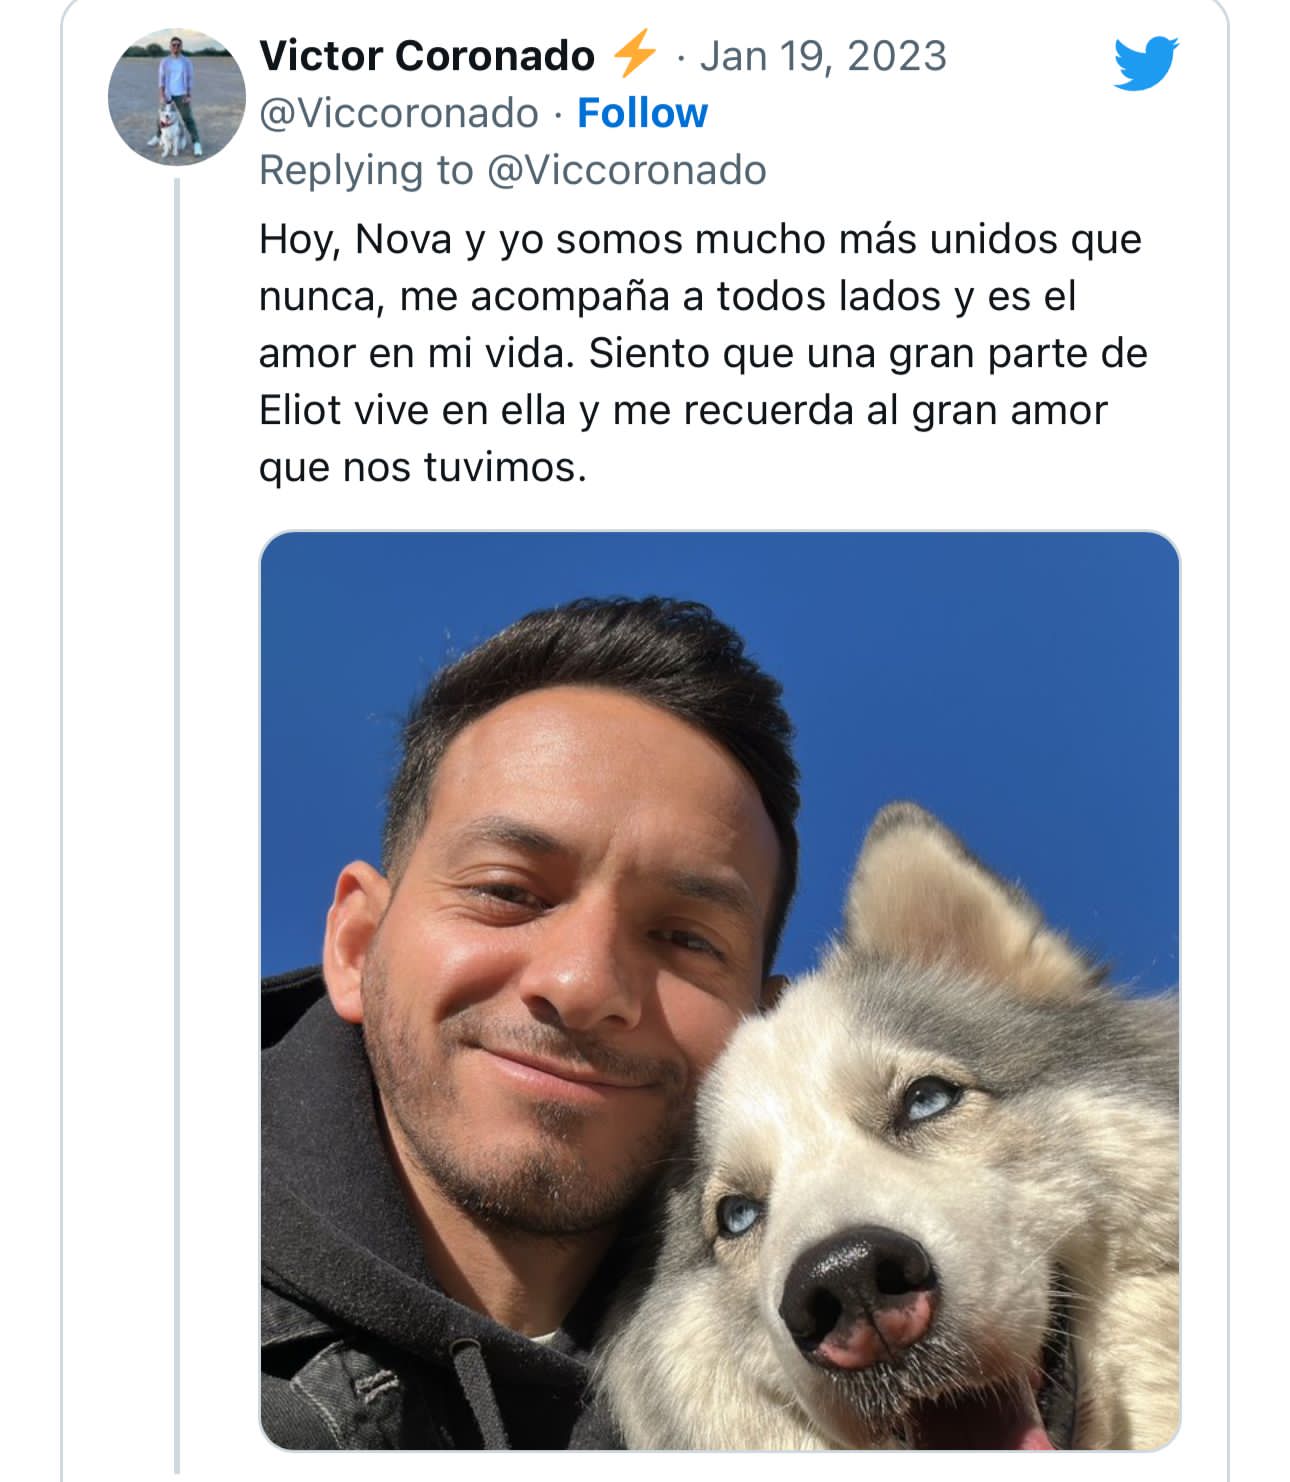Open the Victor Coronado display name
The image size is (1290, 1482).
pyautogui.click(x=427, y=56)
